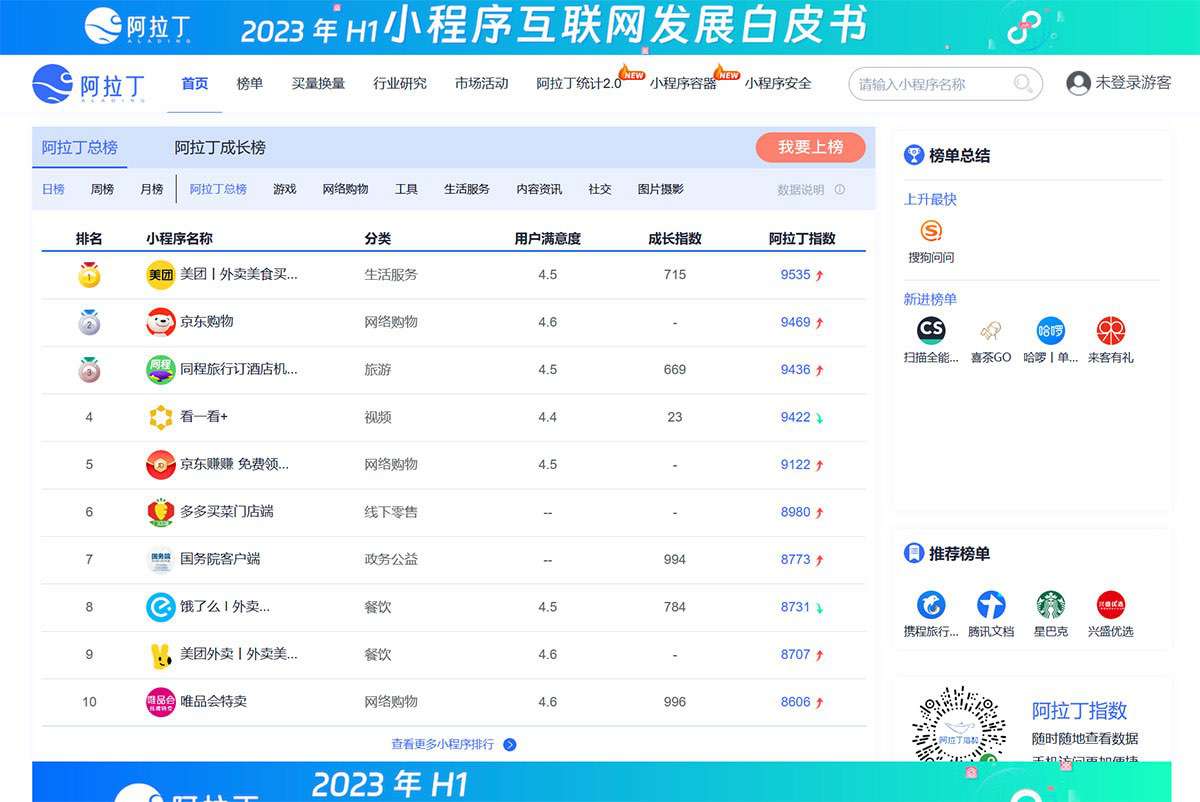Viewport: 1200px width, 802px height.
Task: Click 兴盛优选 icon
Action: (x=1111, y=605)
